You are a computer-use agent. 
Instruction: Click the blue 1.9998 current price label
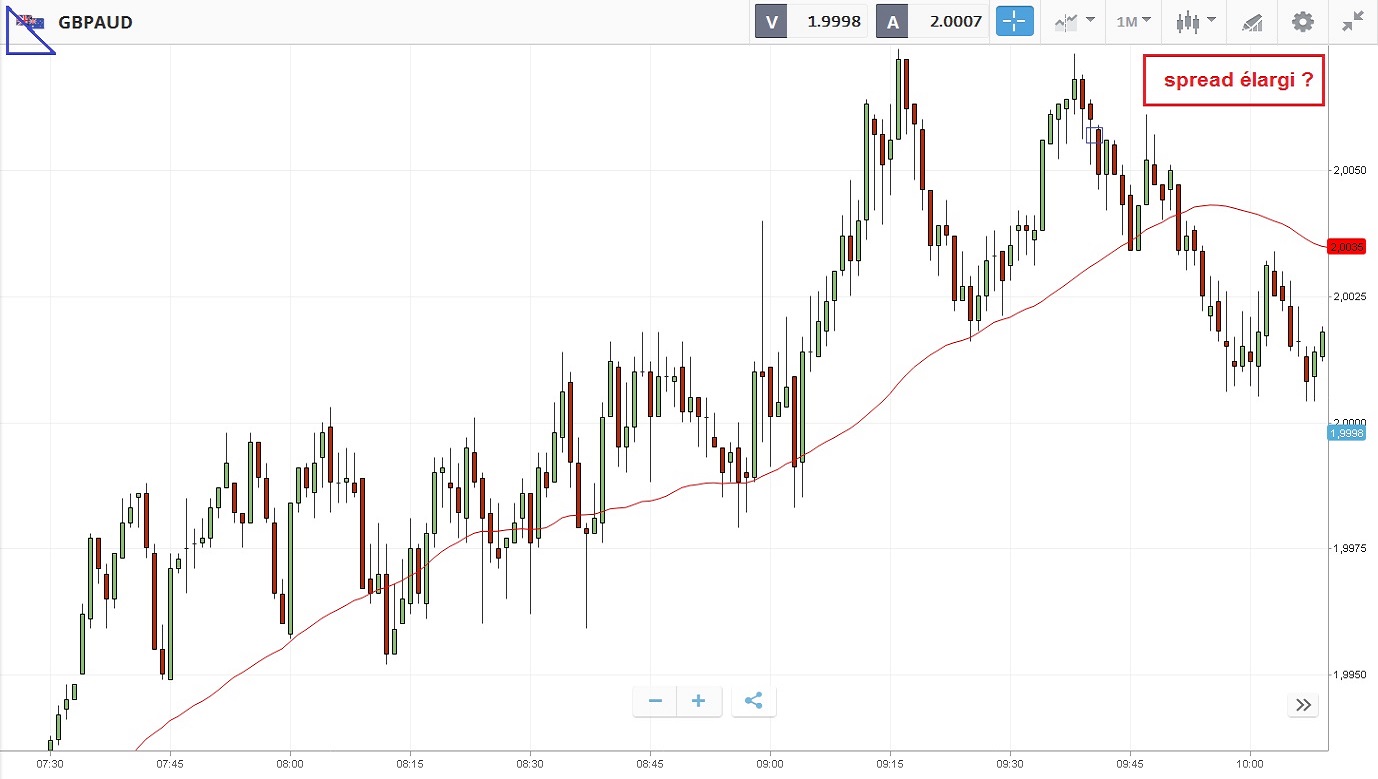pos(1346,432)
